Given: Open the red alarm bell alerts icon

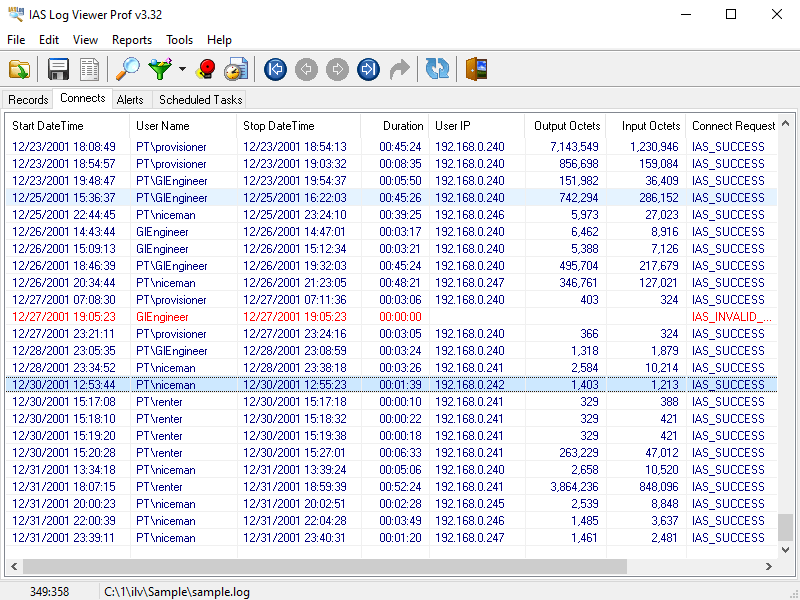Looking at the screenshot, I should pyautogui.click(x=206, y=69).
